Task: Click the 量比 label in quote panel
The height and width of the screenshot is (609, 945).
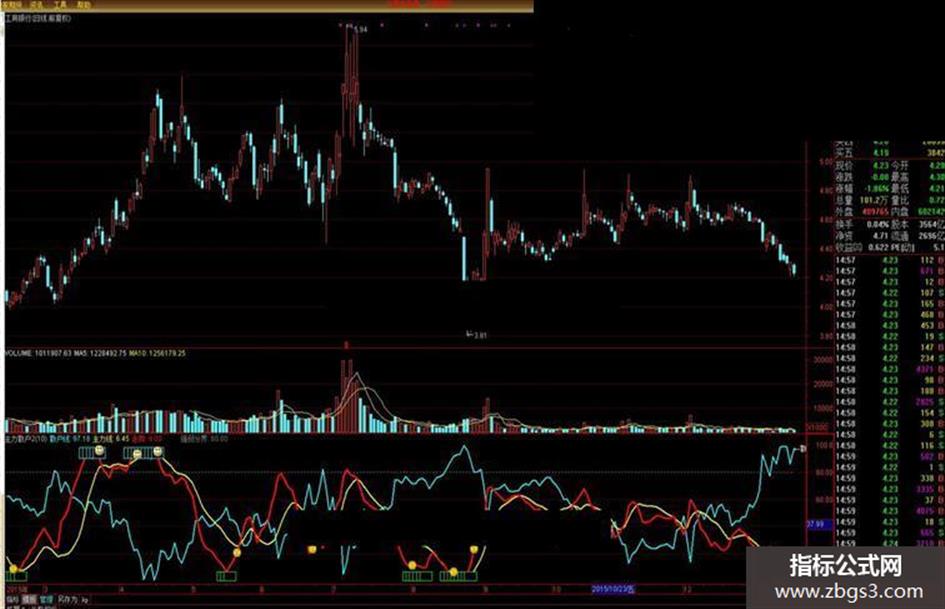Action: [900, 200]
